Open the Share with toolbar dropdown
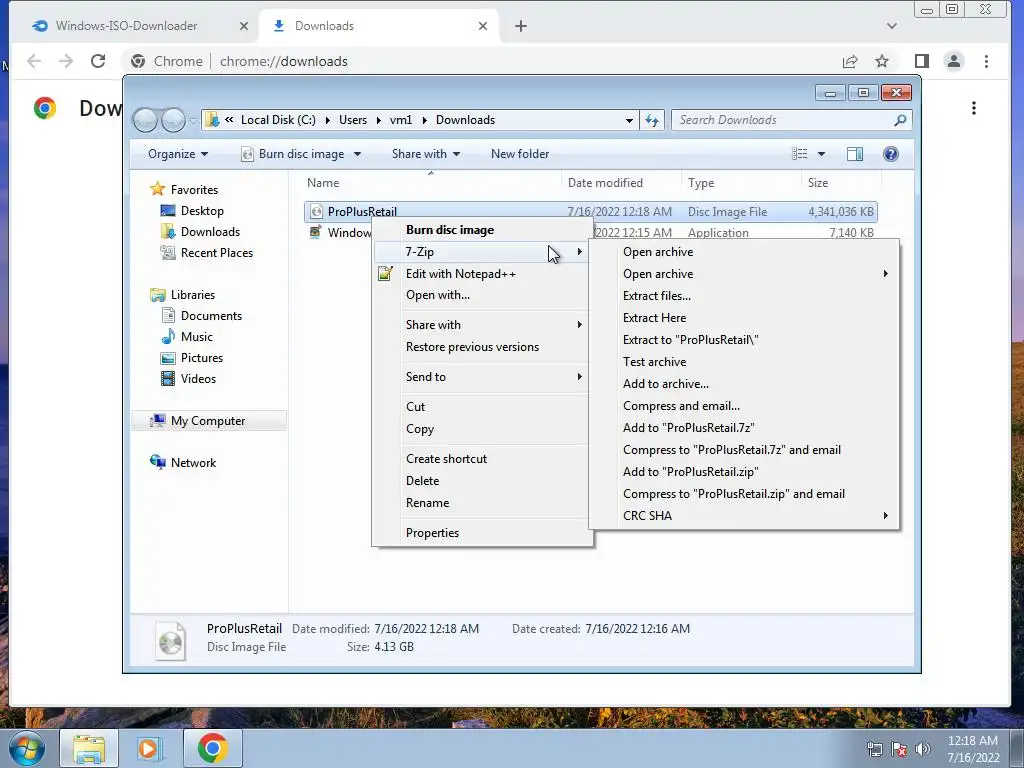1024x768 pixels. pos(426,154)
